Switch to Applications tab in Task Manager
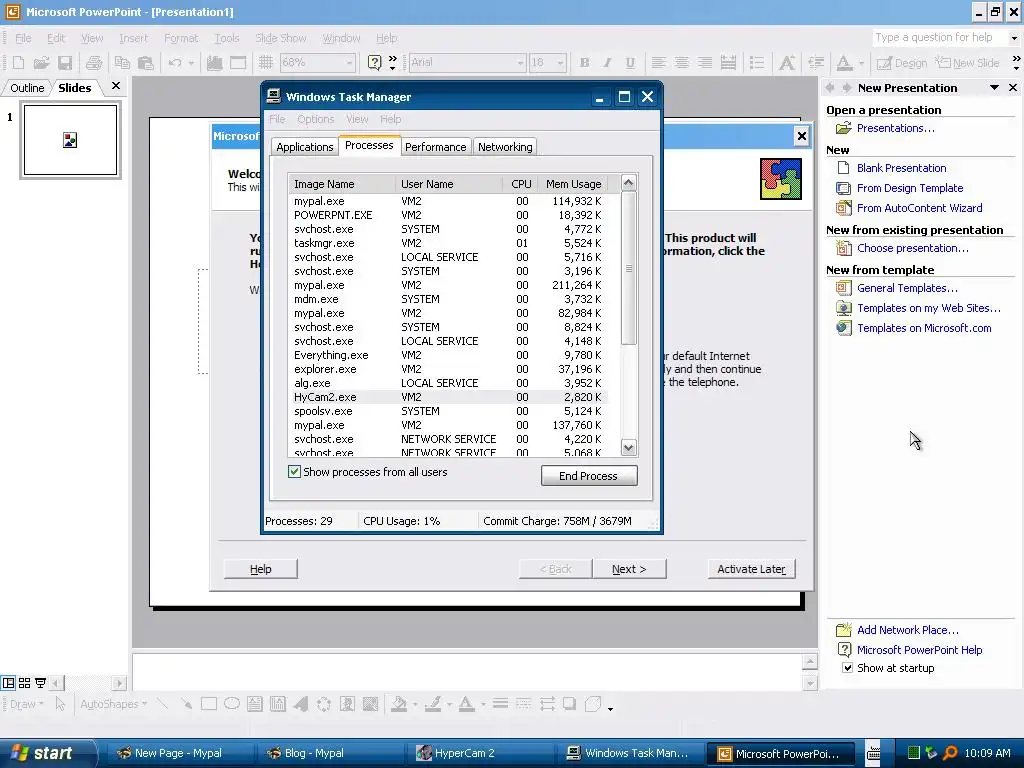Viewport: 1024px width, 768px height. tap(304, 147)
